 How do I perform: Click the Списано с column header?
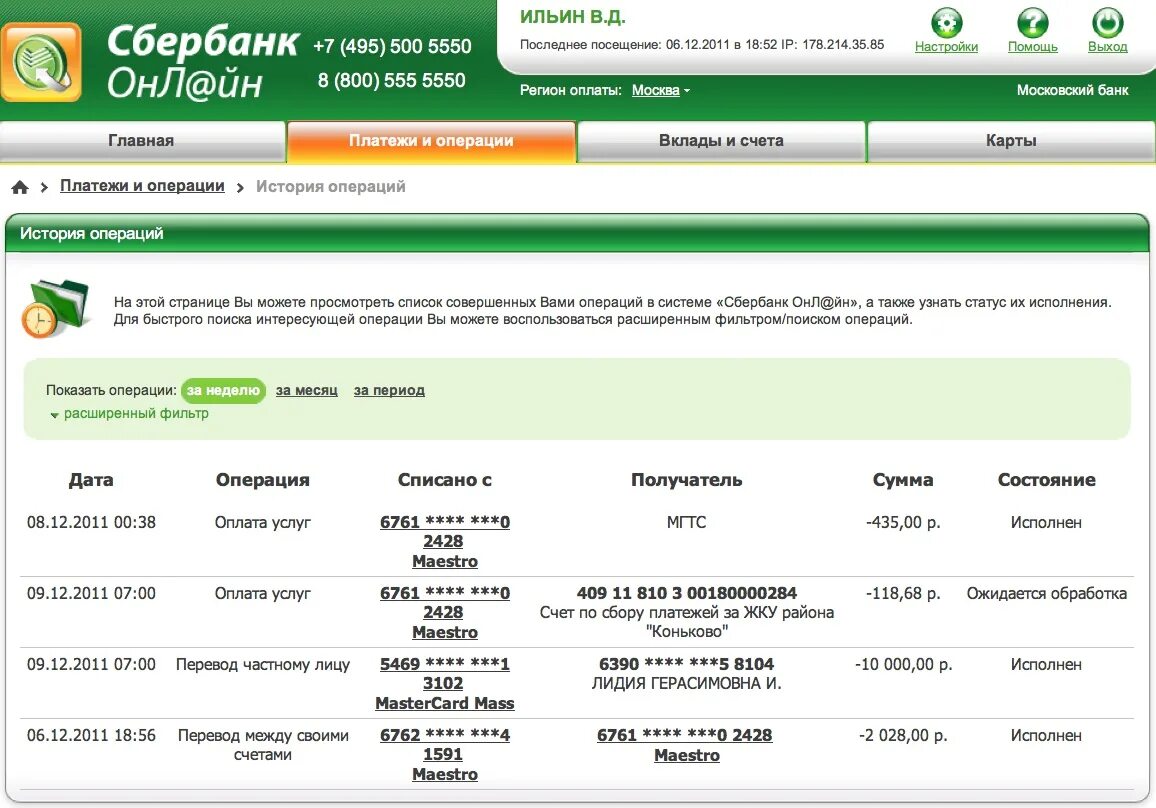coord(445,480)
